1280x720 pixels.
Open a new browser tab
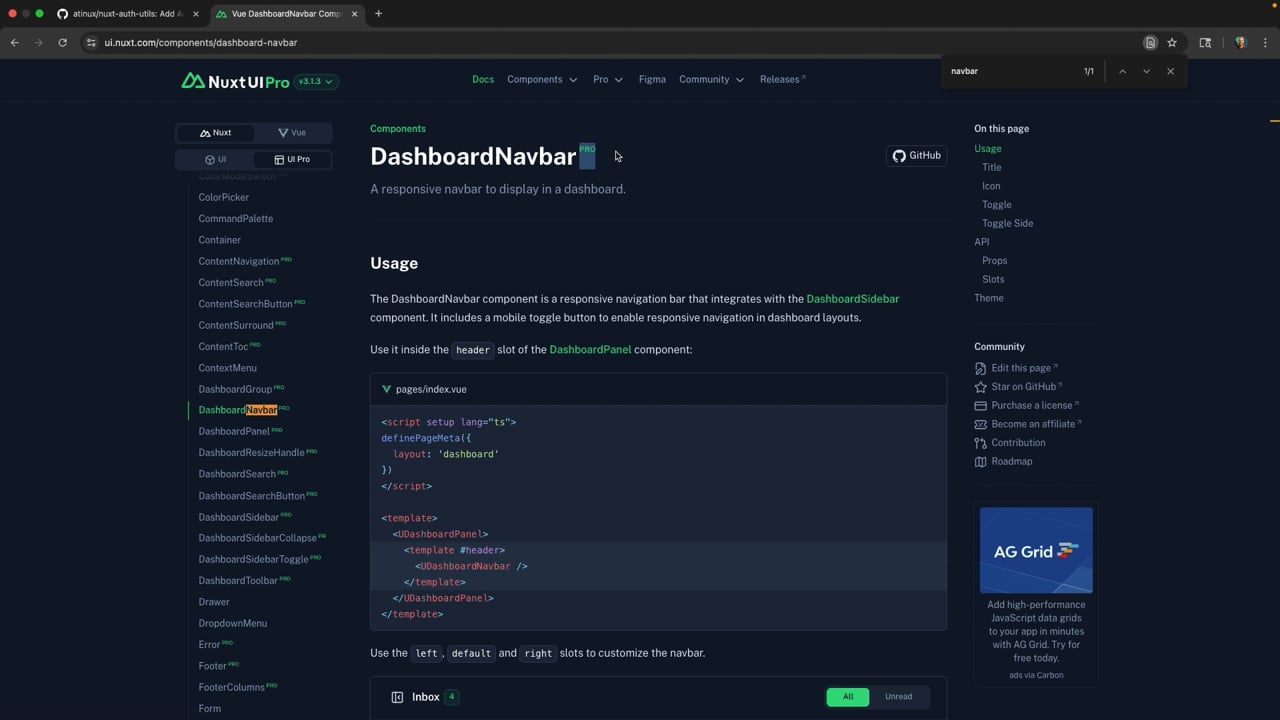378,14
